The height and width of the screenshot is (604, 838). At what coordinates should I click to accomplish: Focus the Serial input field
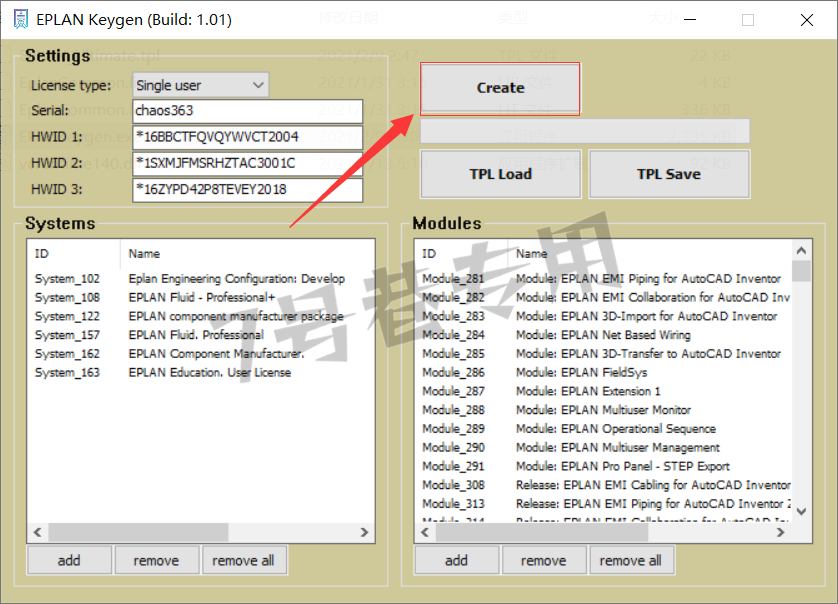pyautogui.click(x=247, y=111)
